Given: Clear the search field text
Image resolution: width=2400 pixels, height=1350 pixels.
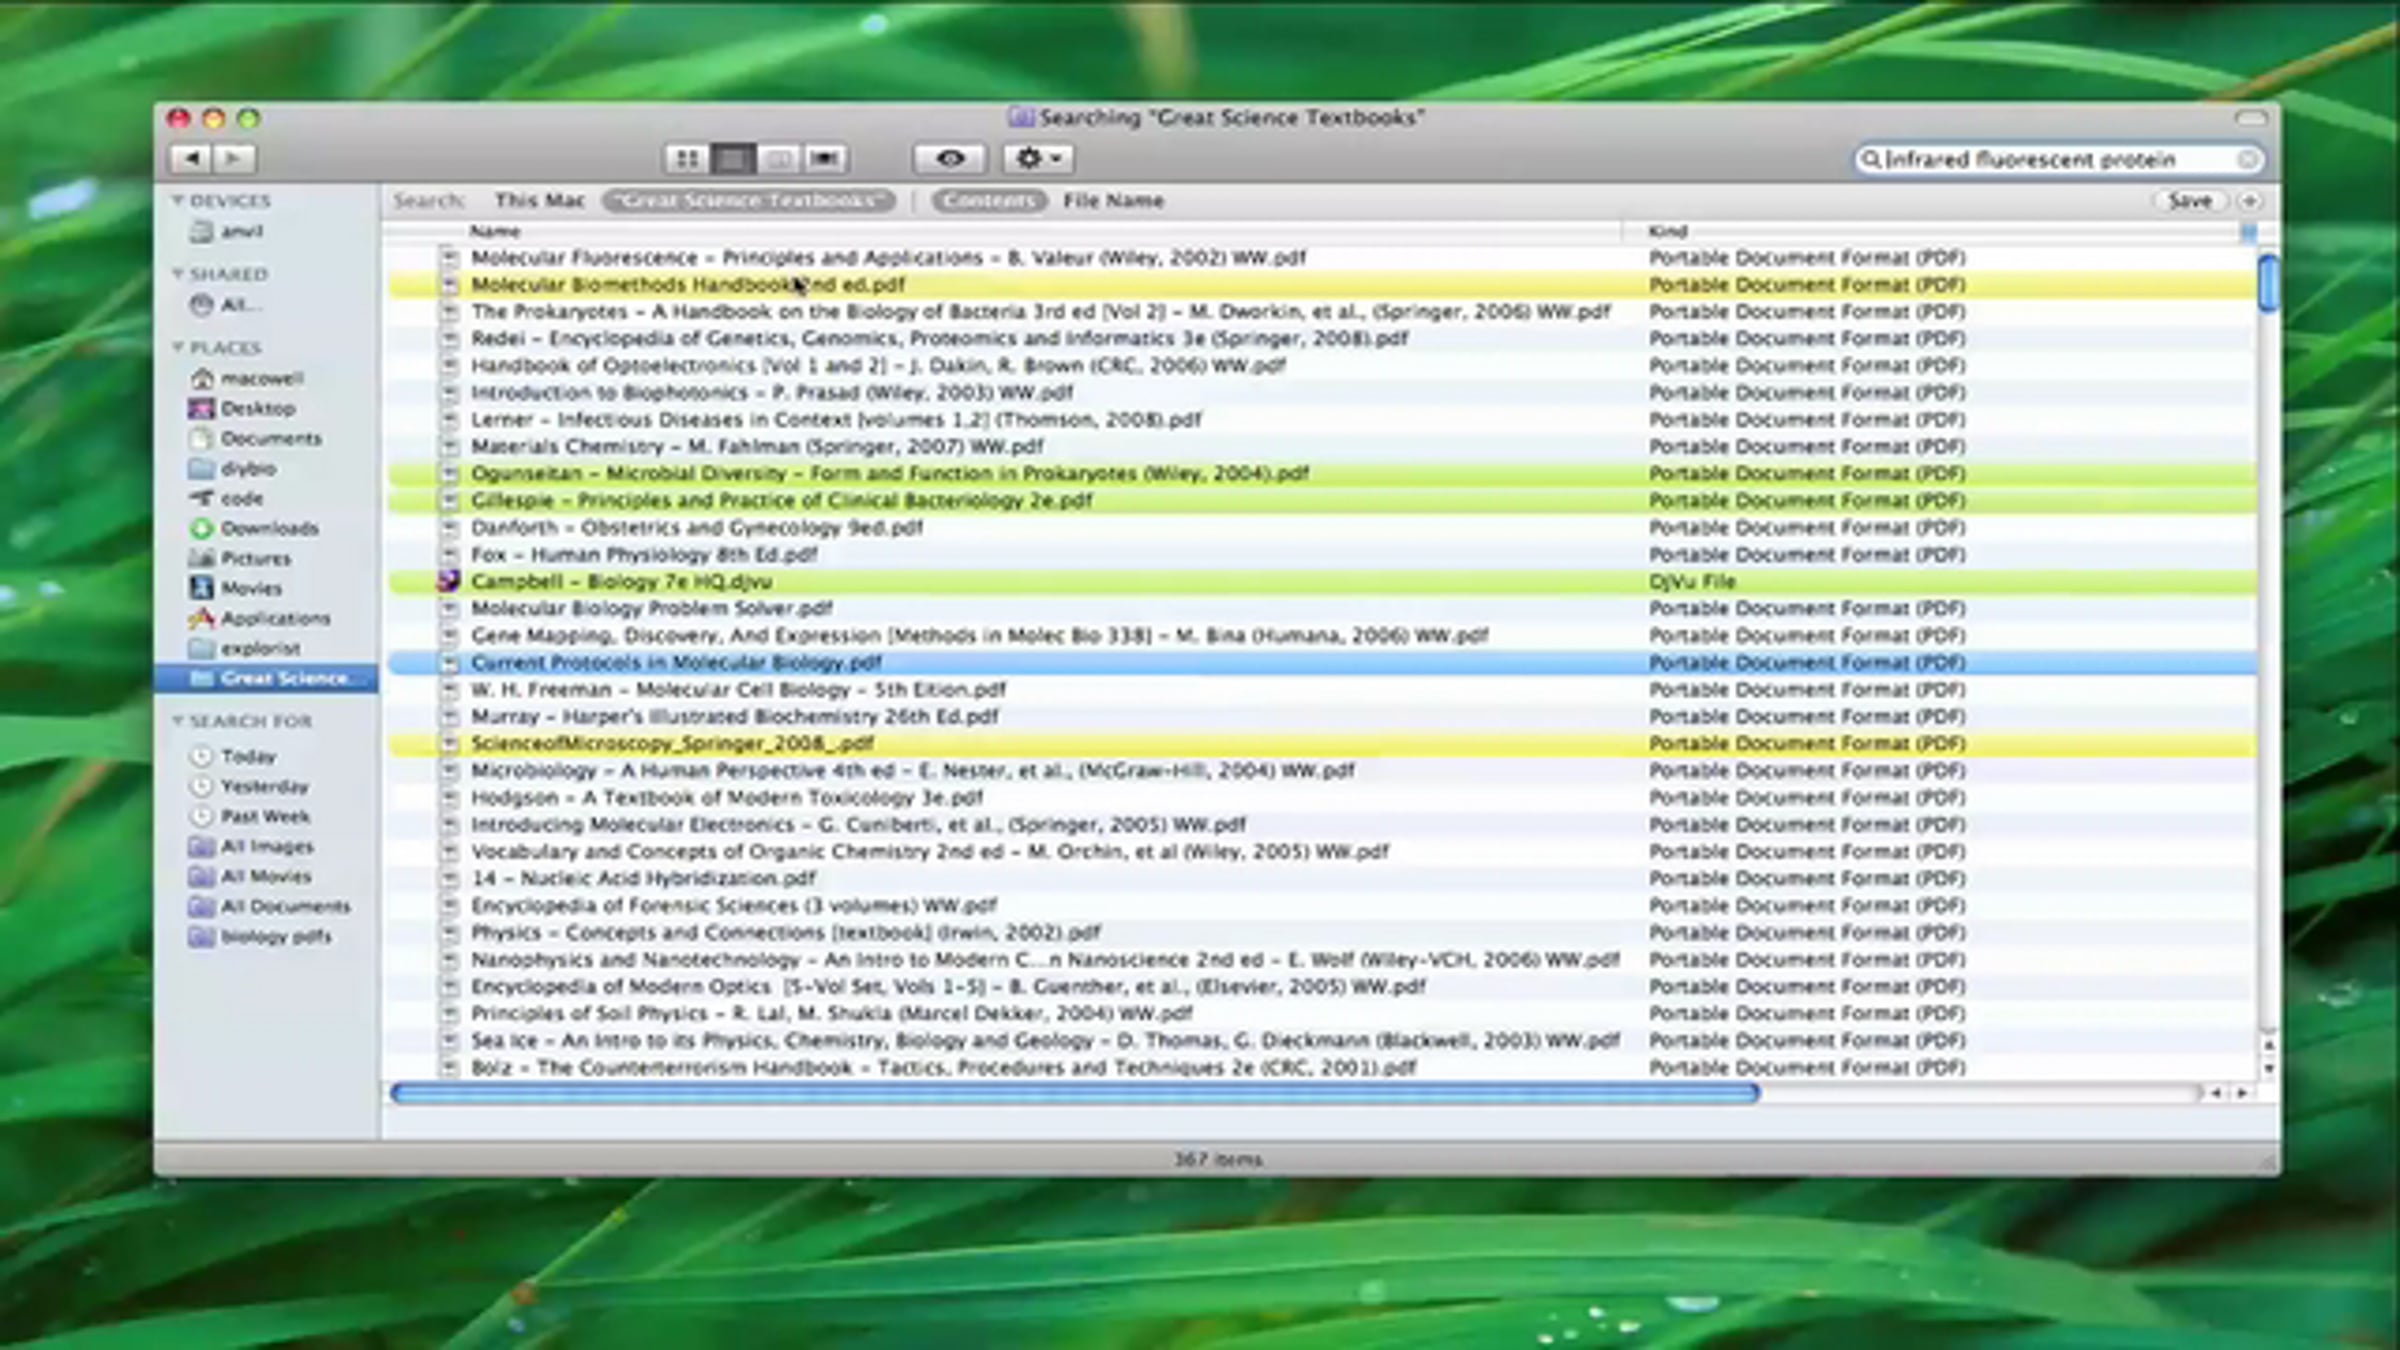Looking at the screenshot, I should point(2246,160).
